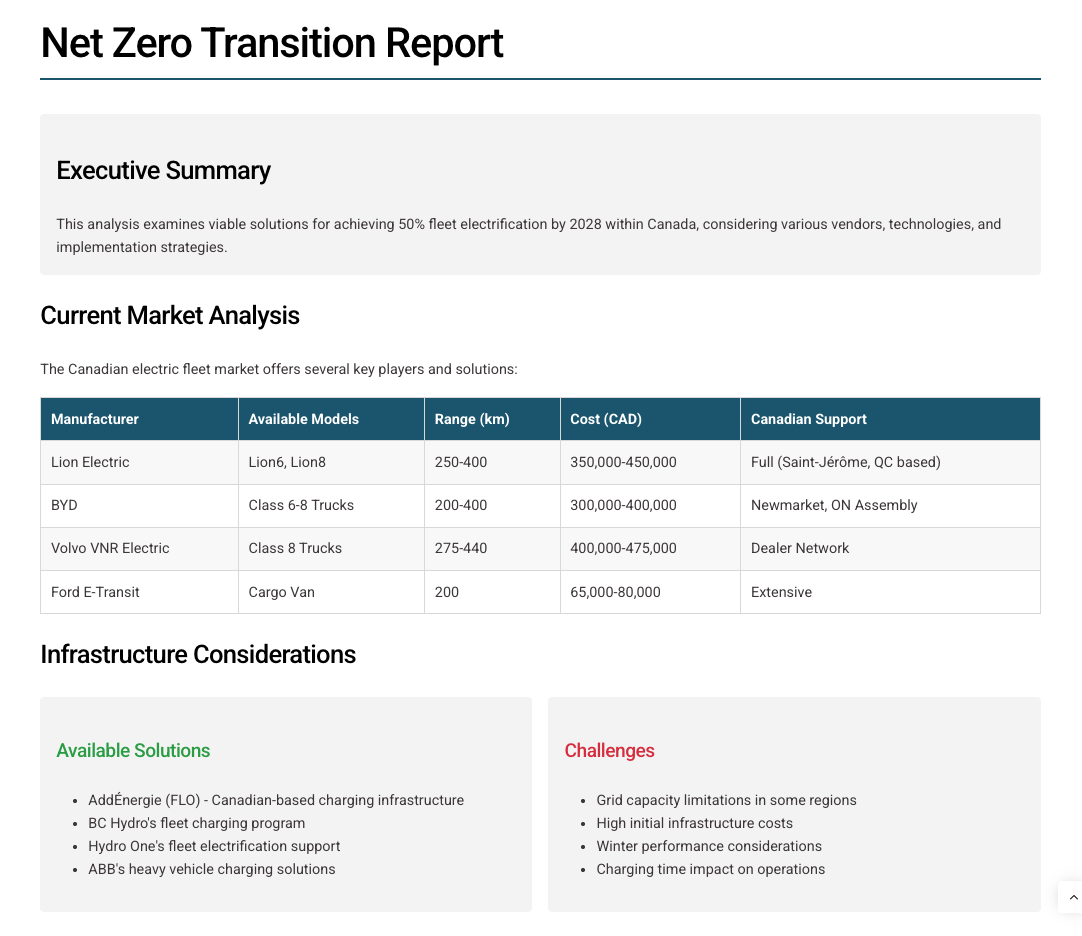The image size is (1082, 936).
Task: Click the Charging time impact on operations item
Action: pos(711,870)
